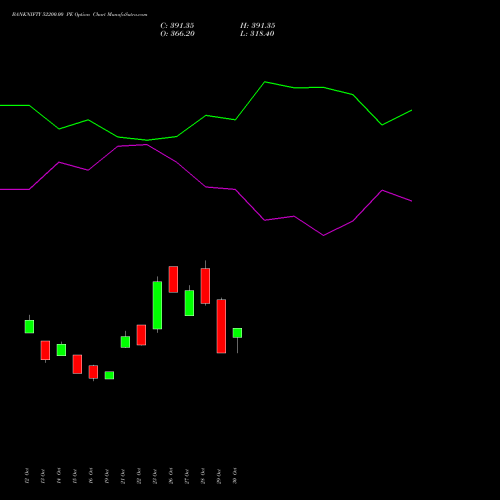Click the low price value L: 318.40
The height and width of the screenshot is (500, 500).
coord(257,34)
